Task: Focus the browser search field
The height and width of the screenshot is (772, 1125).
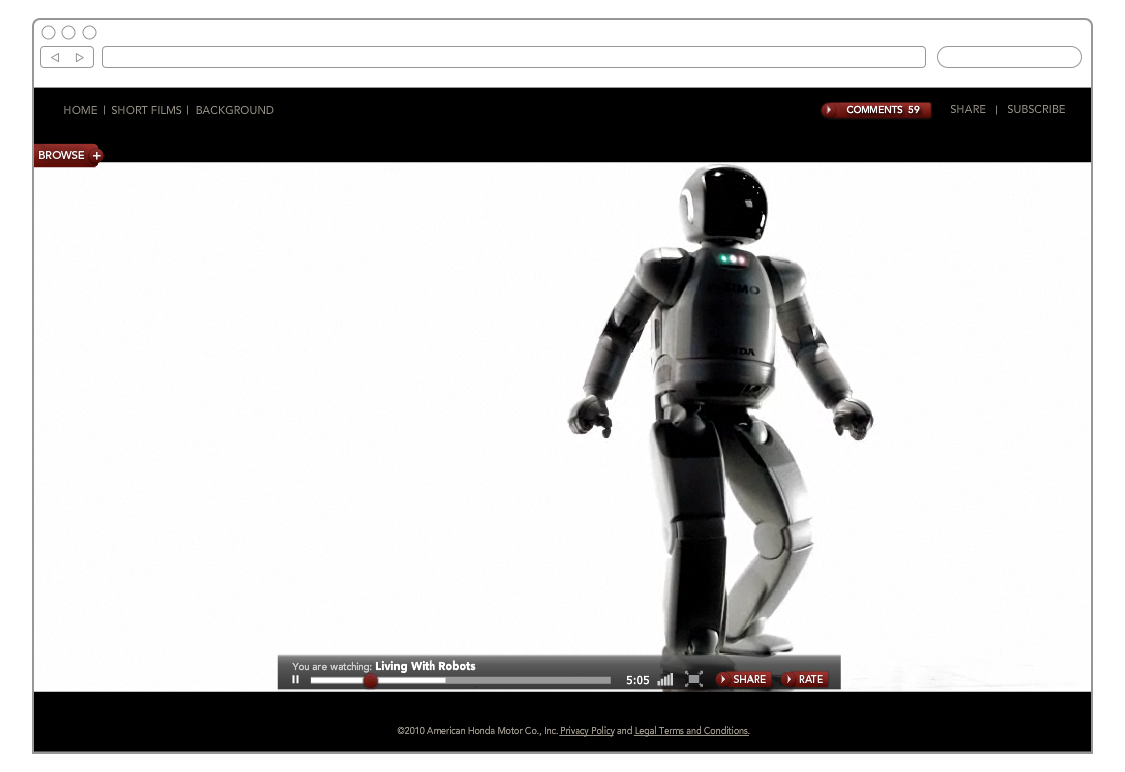Action: [1009, 57]
